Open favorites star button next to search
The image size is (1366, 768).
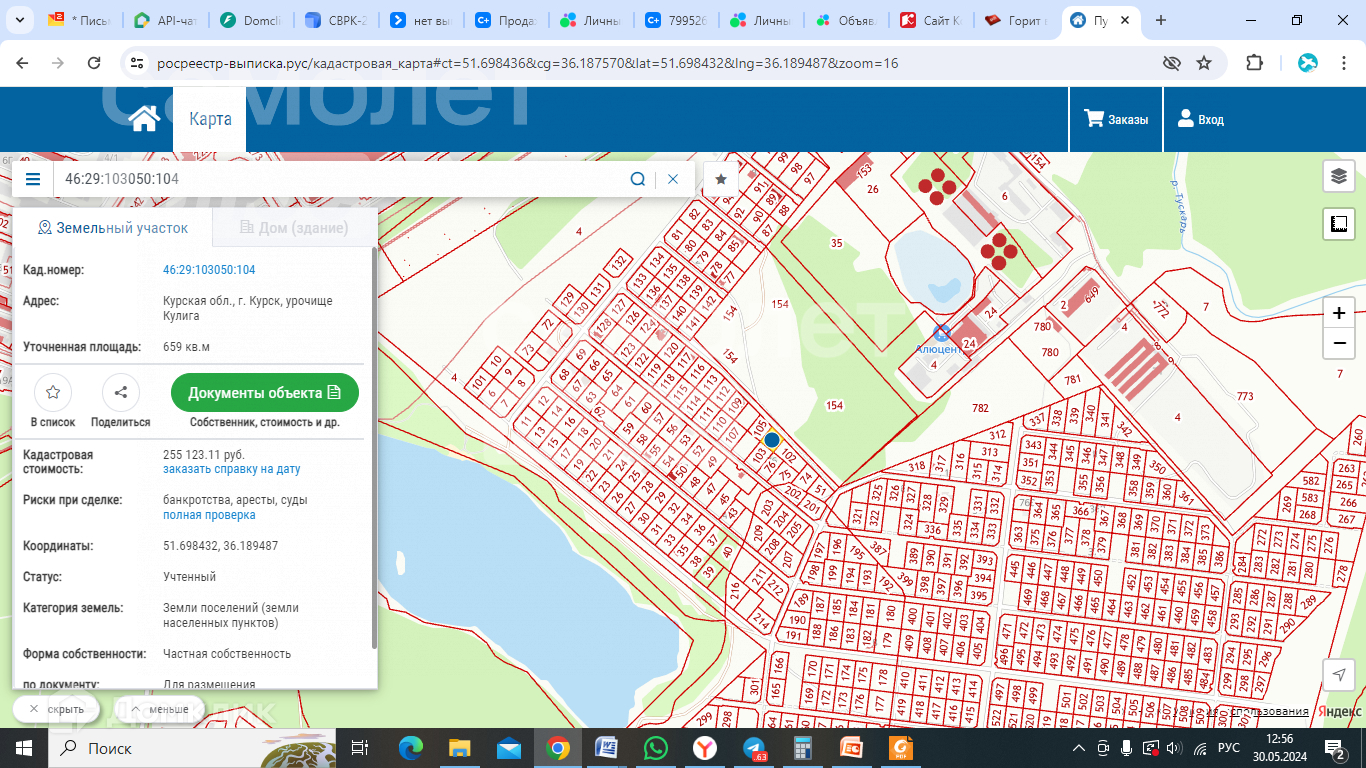click(720, 179)
